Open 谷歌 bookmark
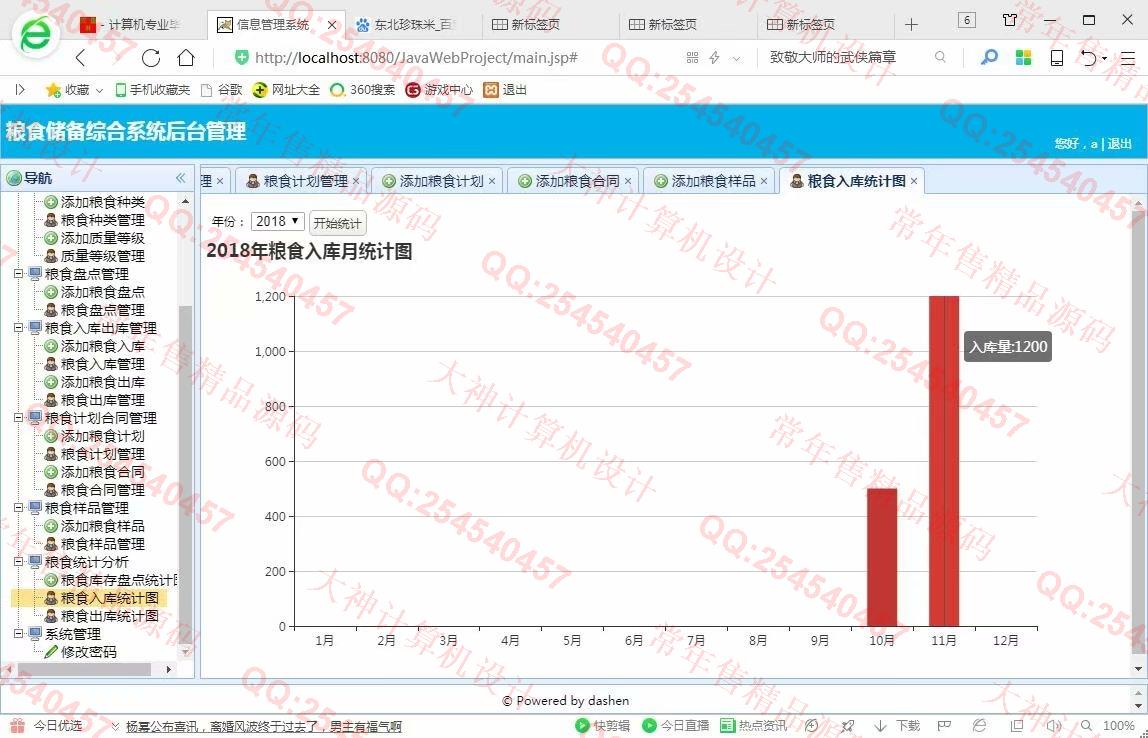The height and width of the screenshot is (738, 1148). [x=221, y=90]
